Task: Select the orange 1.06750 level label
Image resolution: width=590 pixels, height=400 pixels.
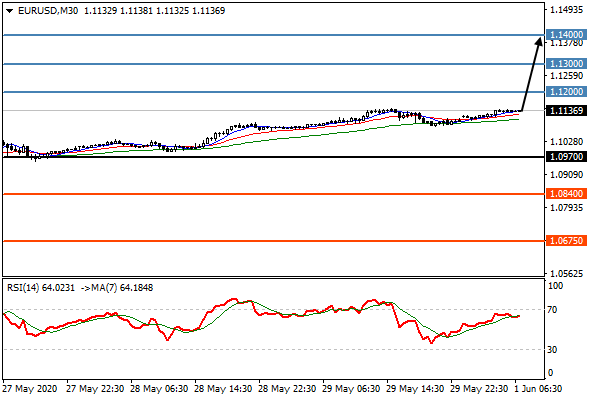Action: 566,240
